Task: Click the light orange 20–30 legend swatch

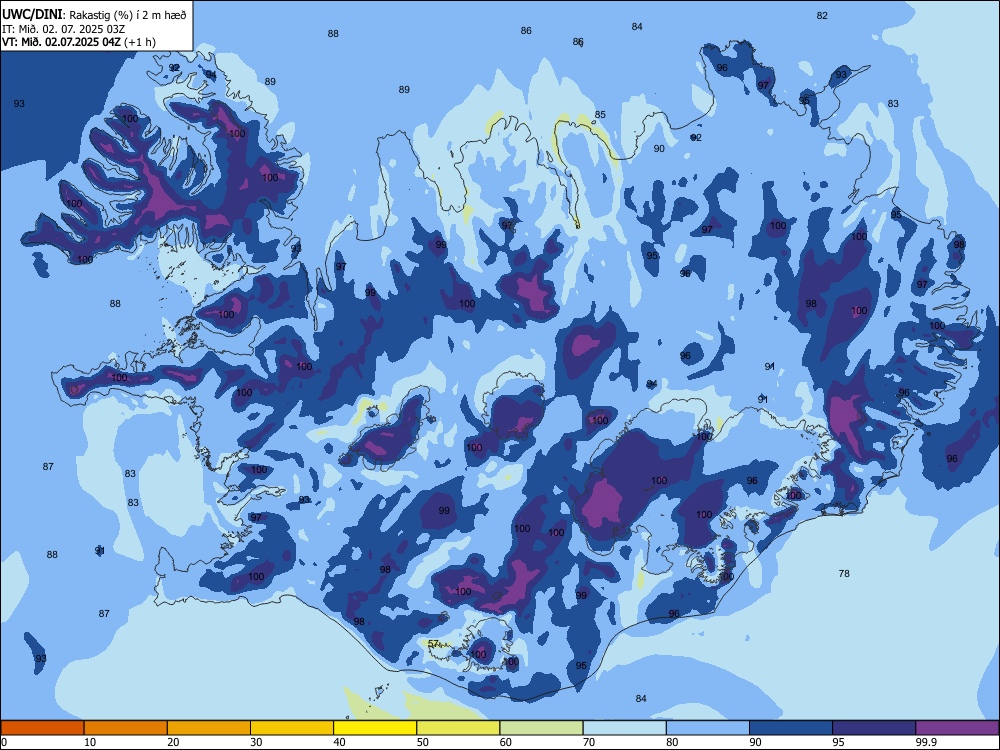Action: coord(209,728)
